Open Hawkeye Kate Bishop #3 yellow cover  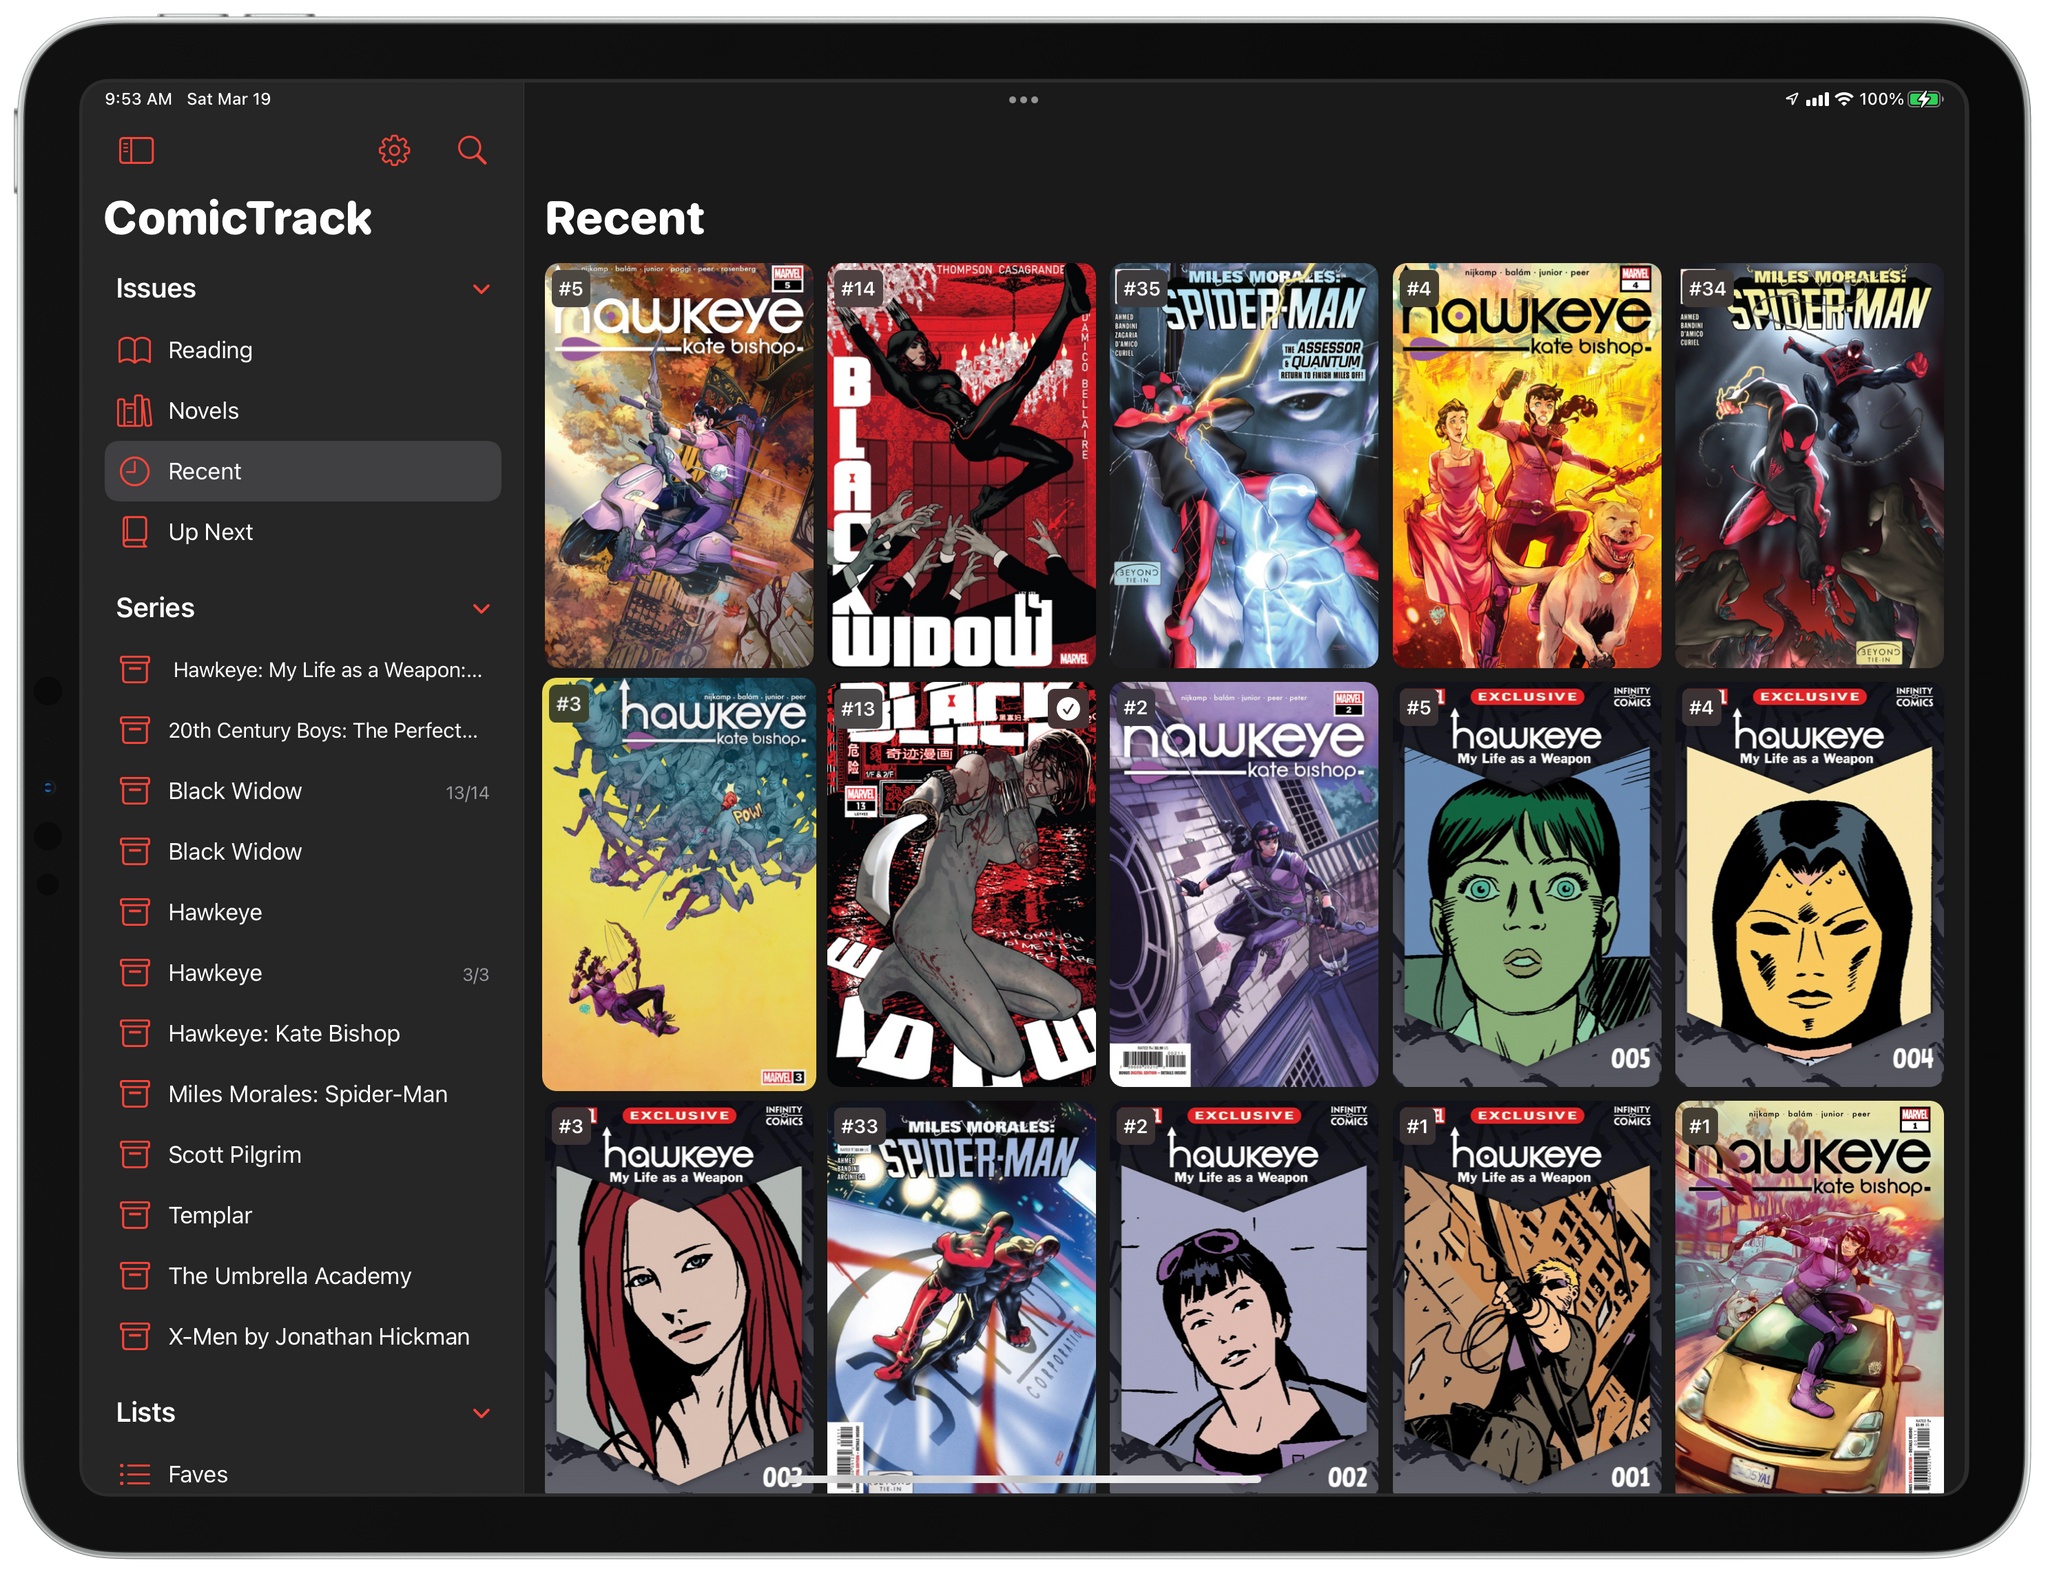[x=679, y=884]
